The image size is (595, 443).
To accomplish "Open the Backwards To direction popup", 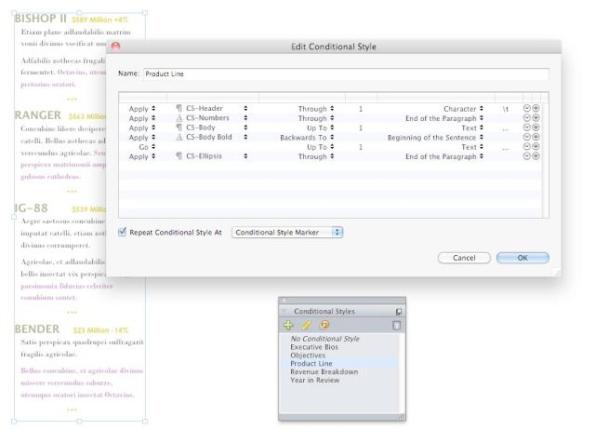I will point(307,137).
